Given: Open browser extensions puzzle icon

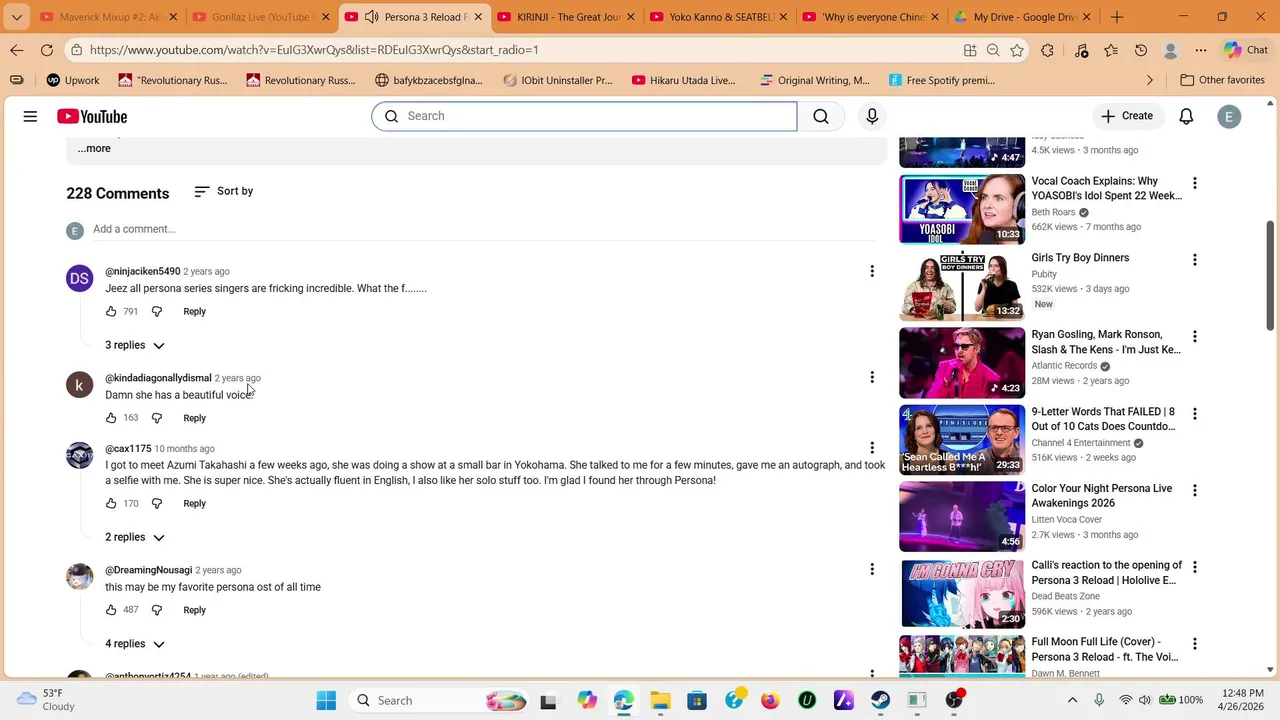Looking at the screenshot, I should pos(1047,50).
